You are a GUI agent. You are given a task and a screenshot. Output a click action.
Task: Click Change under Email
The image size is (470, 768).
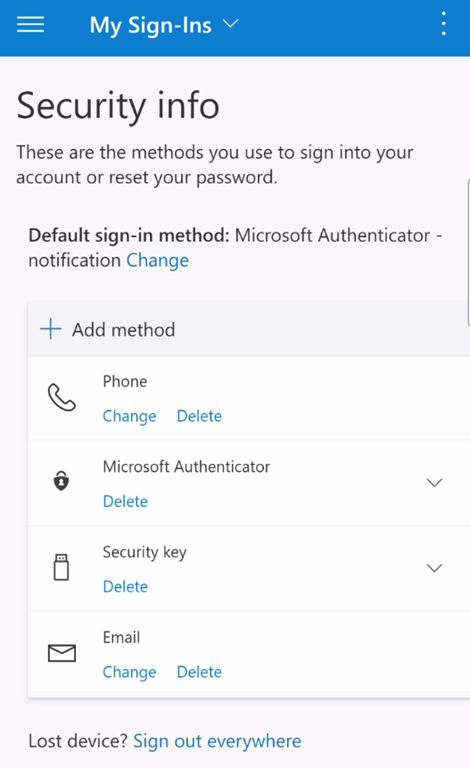129,672
